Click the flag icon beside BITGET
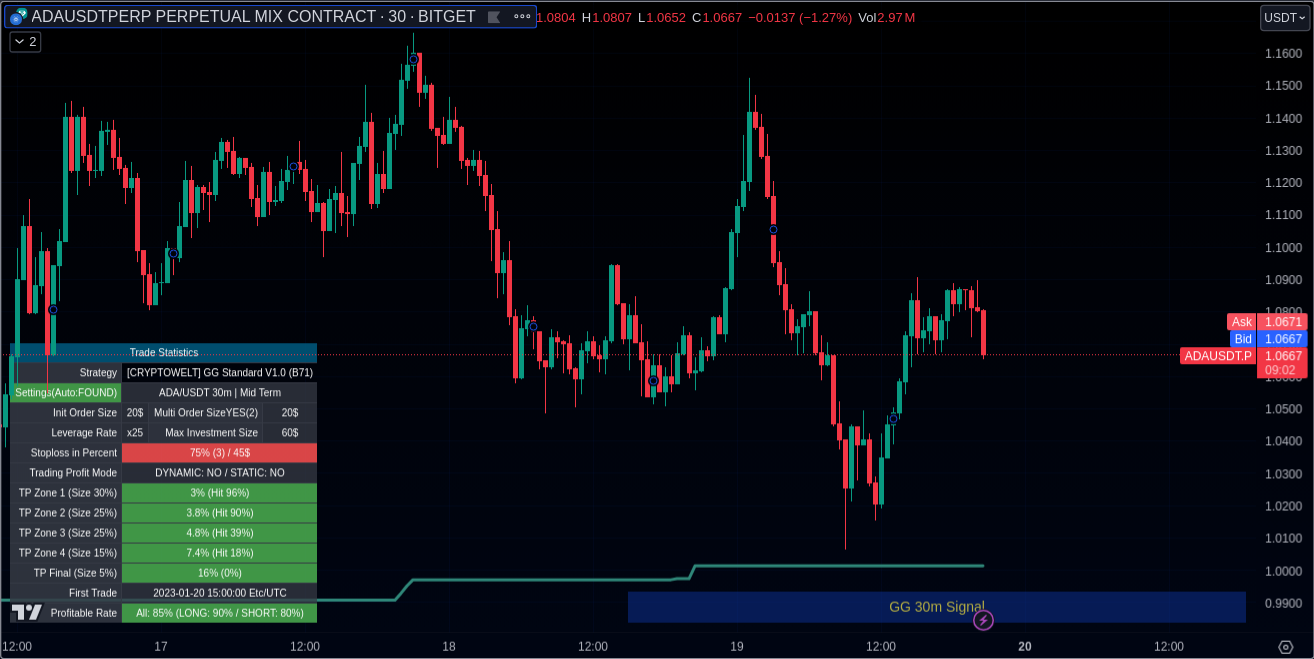Viewport: 1314px width, 659px height. [x=493, y=17]
